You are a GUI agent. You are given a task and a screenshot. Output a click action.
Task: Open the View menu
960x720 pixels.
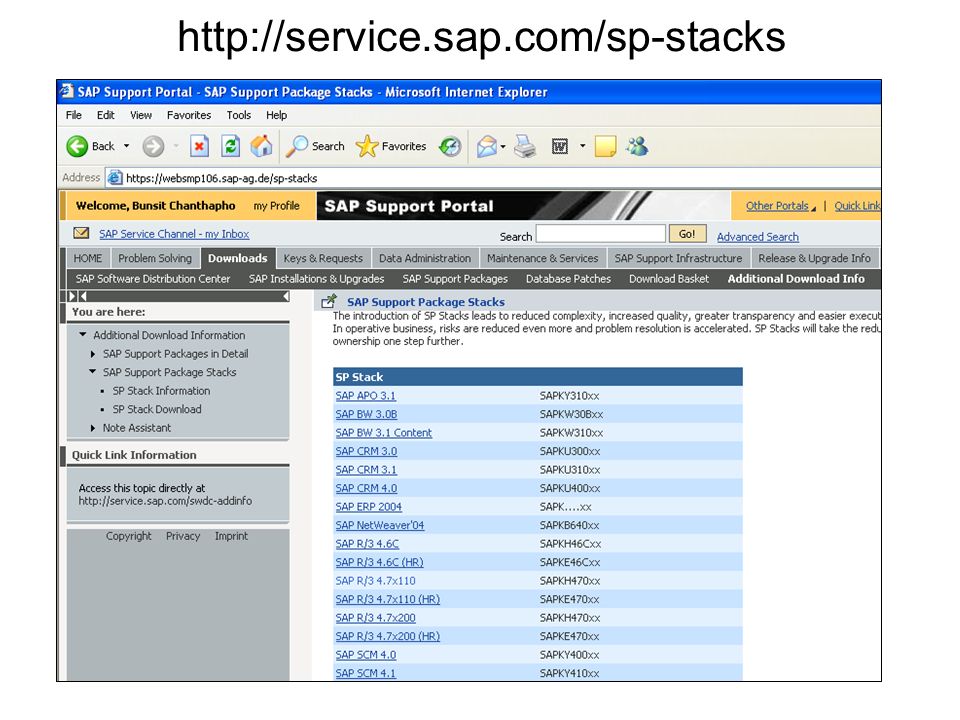141,115
